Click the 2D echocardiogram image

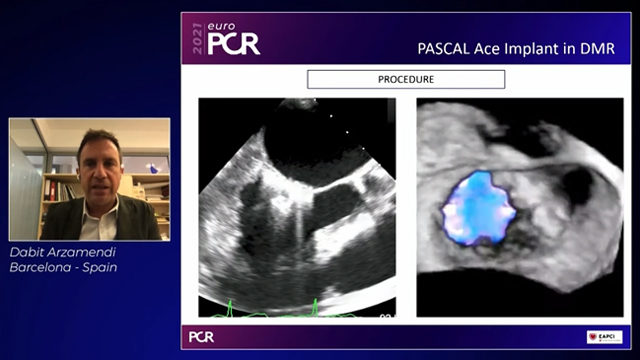coord(297,207)
